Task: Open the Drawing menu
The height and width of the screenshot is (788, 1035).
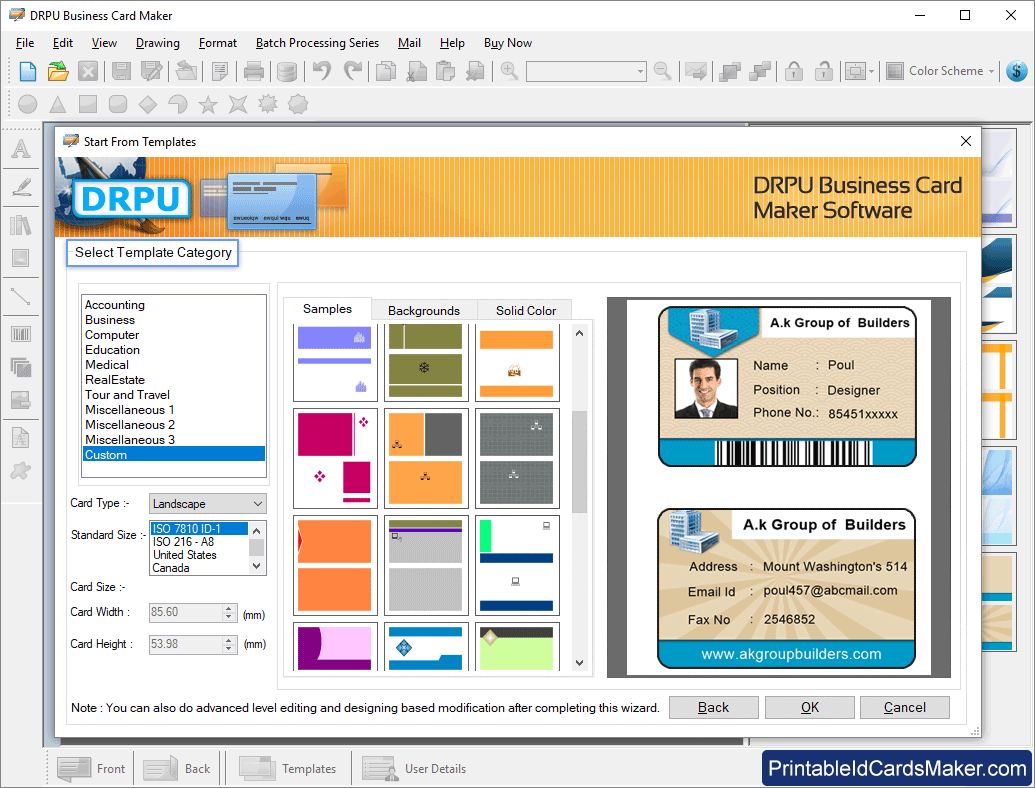Action: (x=158, y=43)
